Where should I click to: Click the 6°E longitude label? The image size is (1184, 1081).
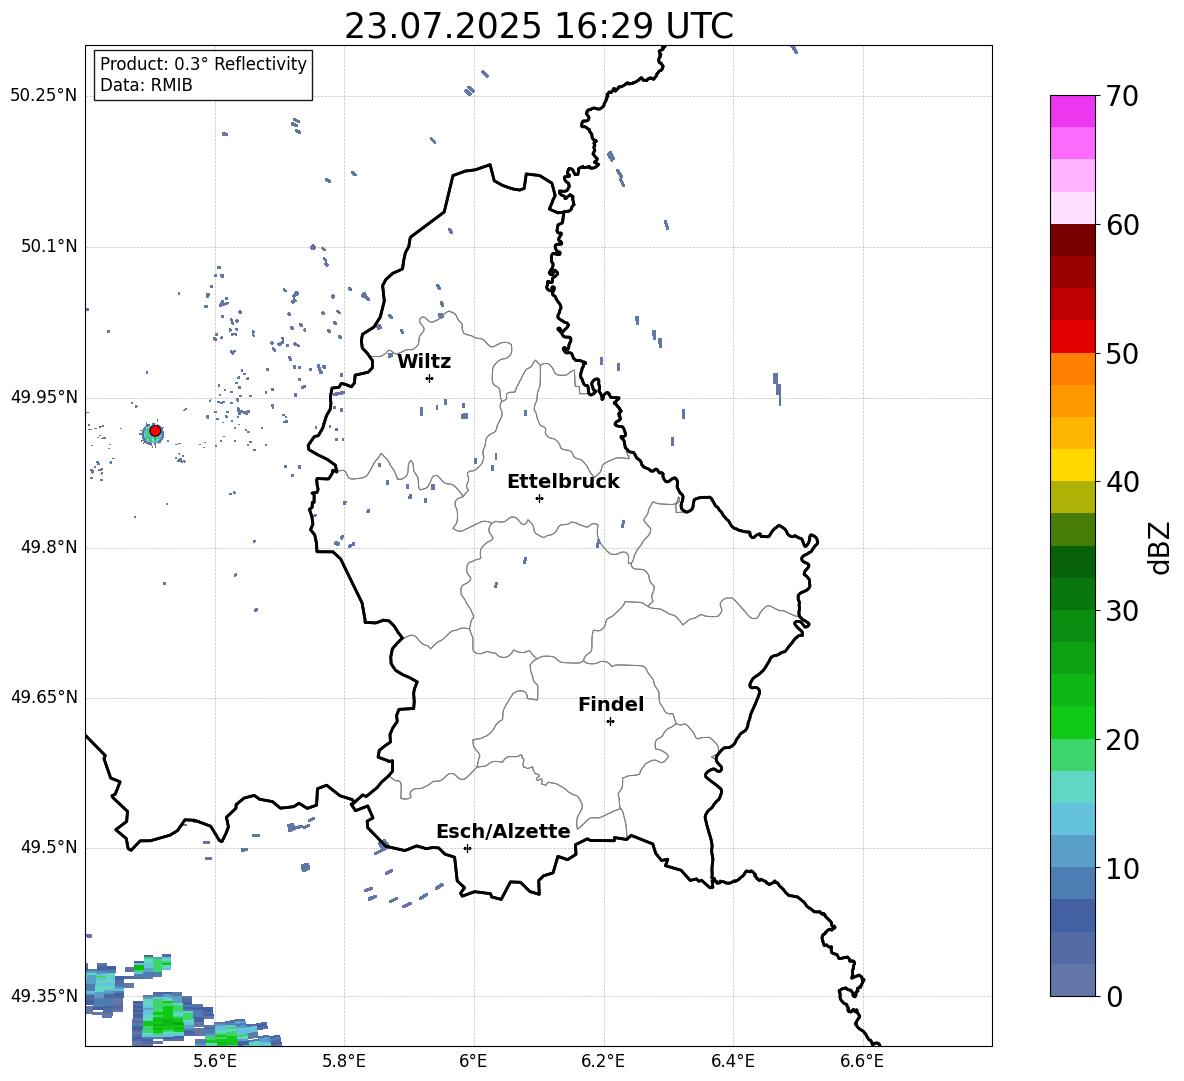[473, 1062]
